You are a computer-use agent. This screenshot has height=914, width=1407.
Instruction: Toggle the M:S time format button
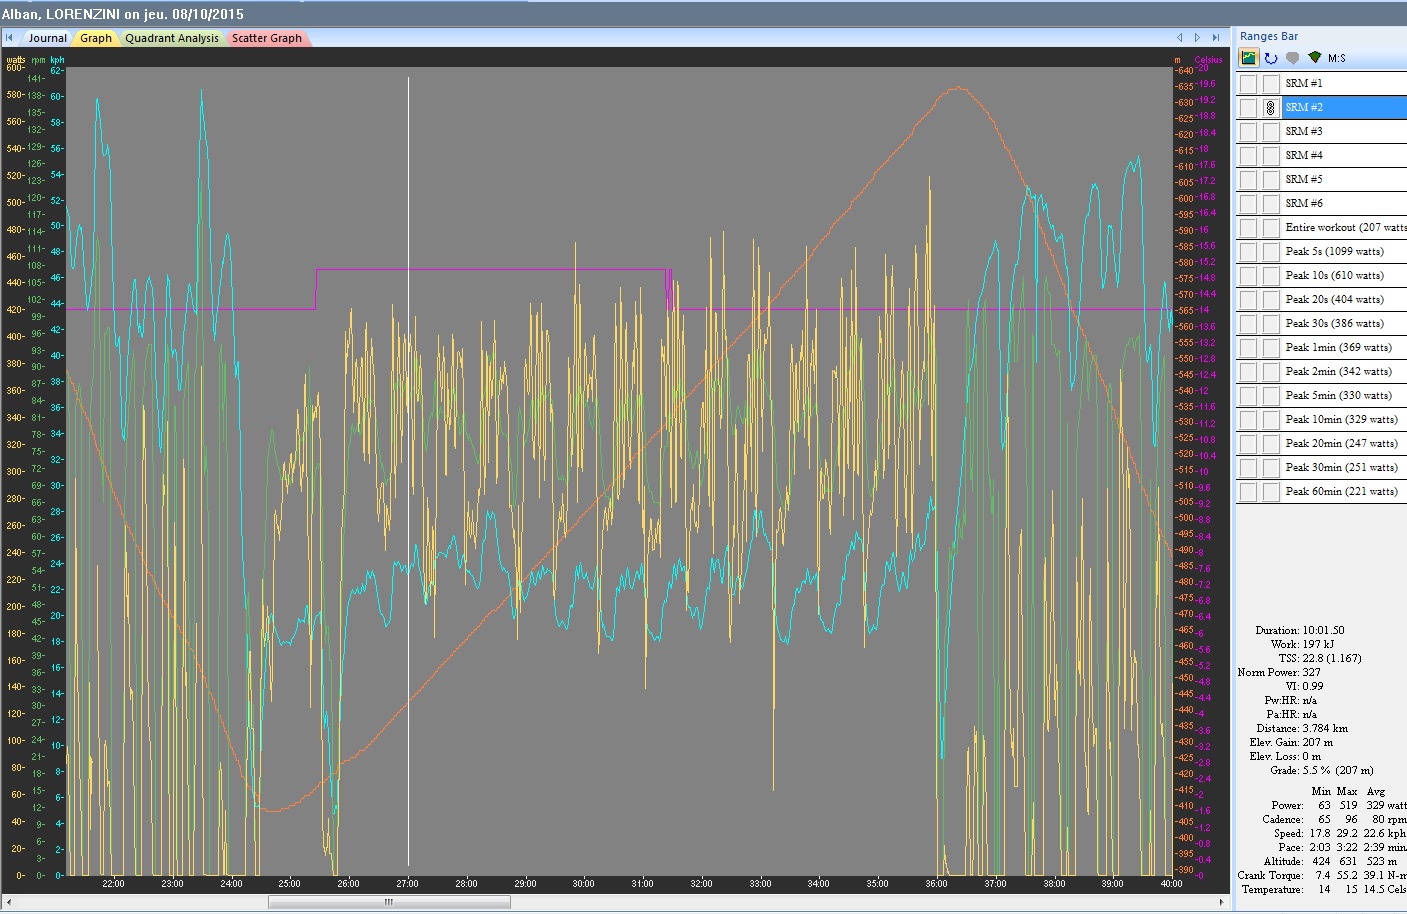pos(1337,58)
